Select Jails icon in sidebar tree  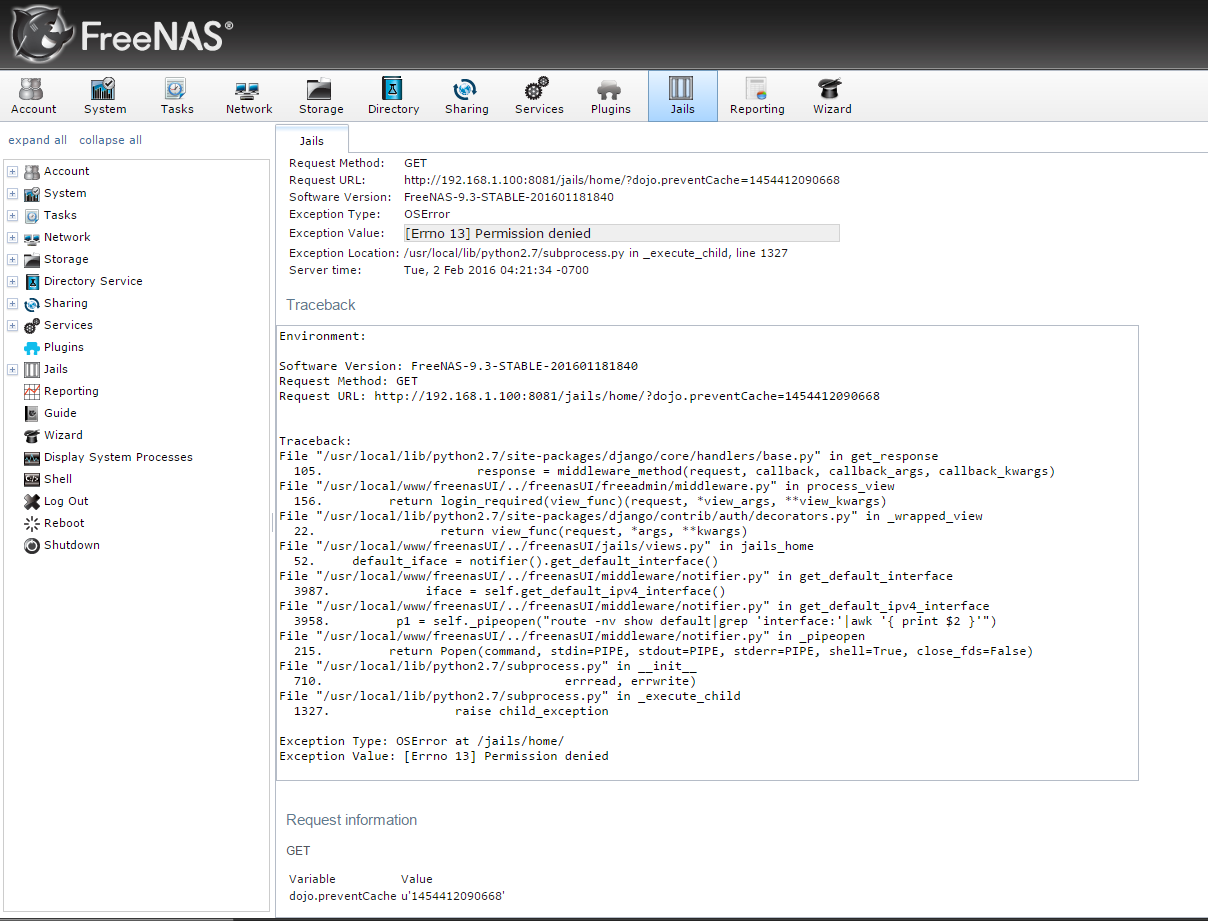coord(32,370)
